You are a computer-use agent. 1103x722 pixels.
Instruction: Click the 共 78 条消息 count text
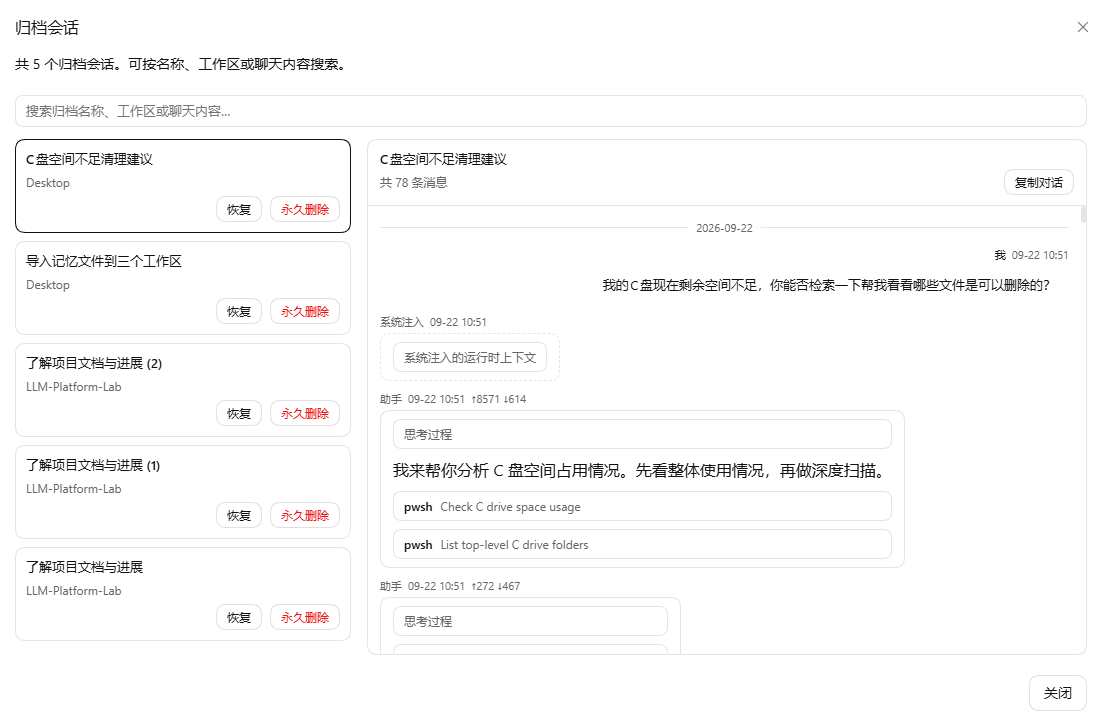414,183
